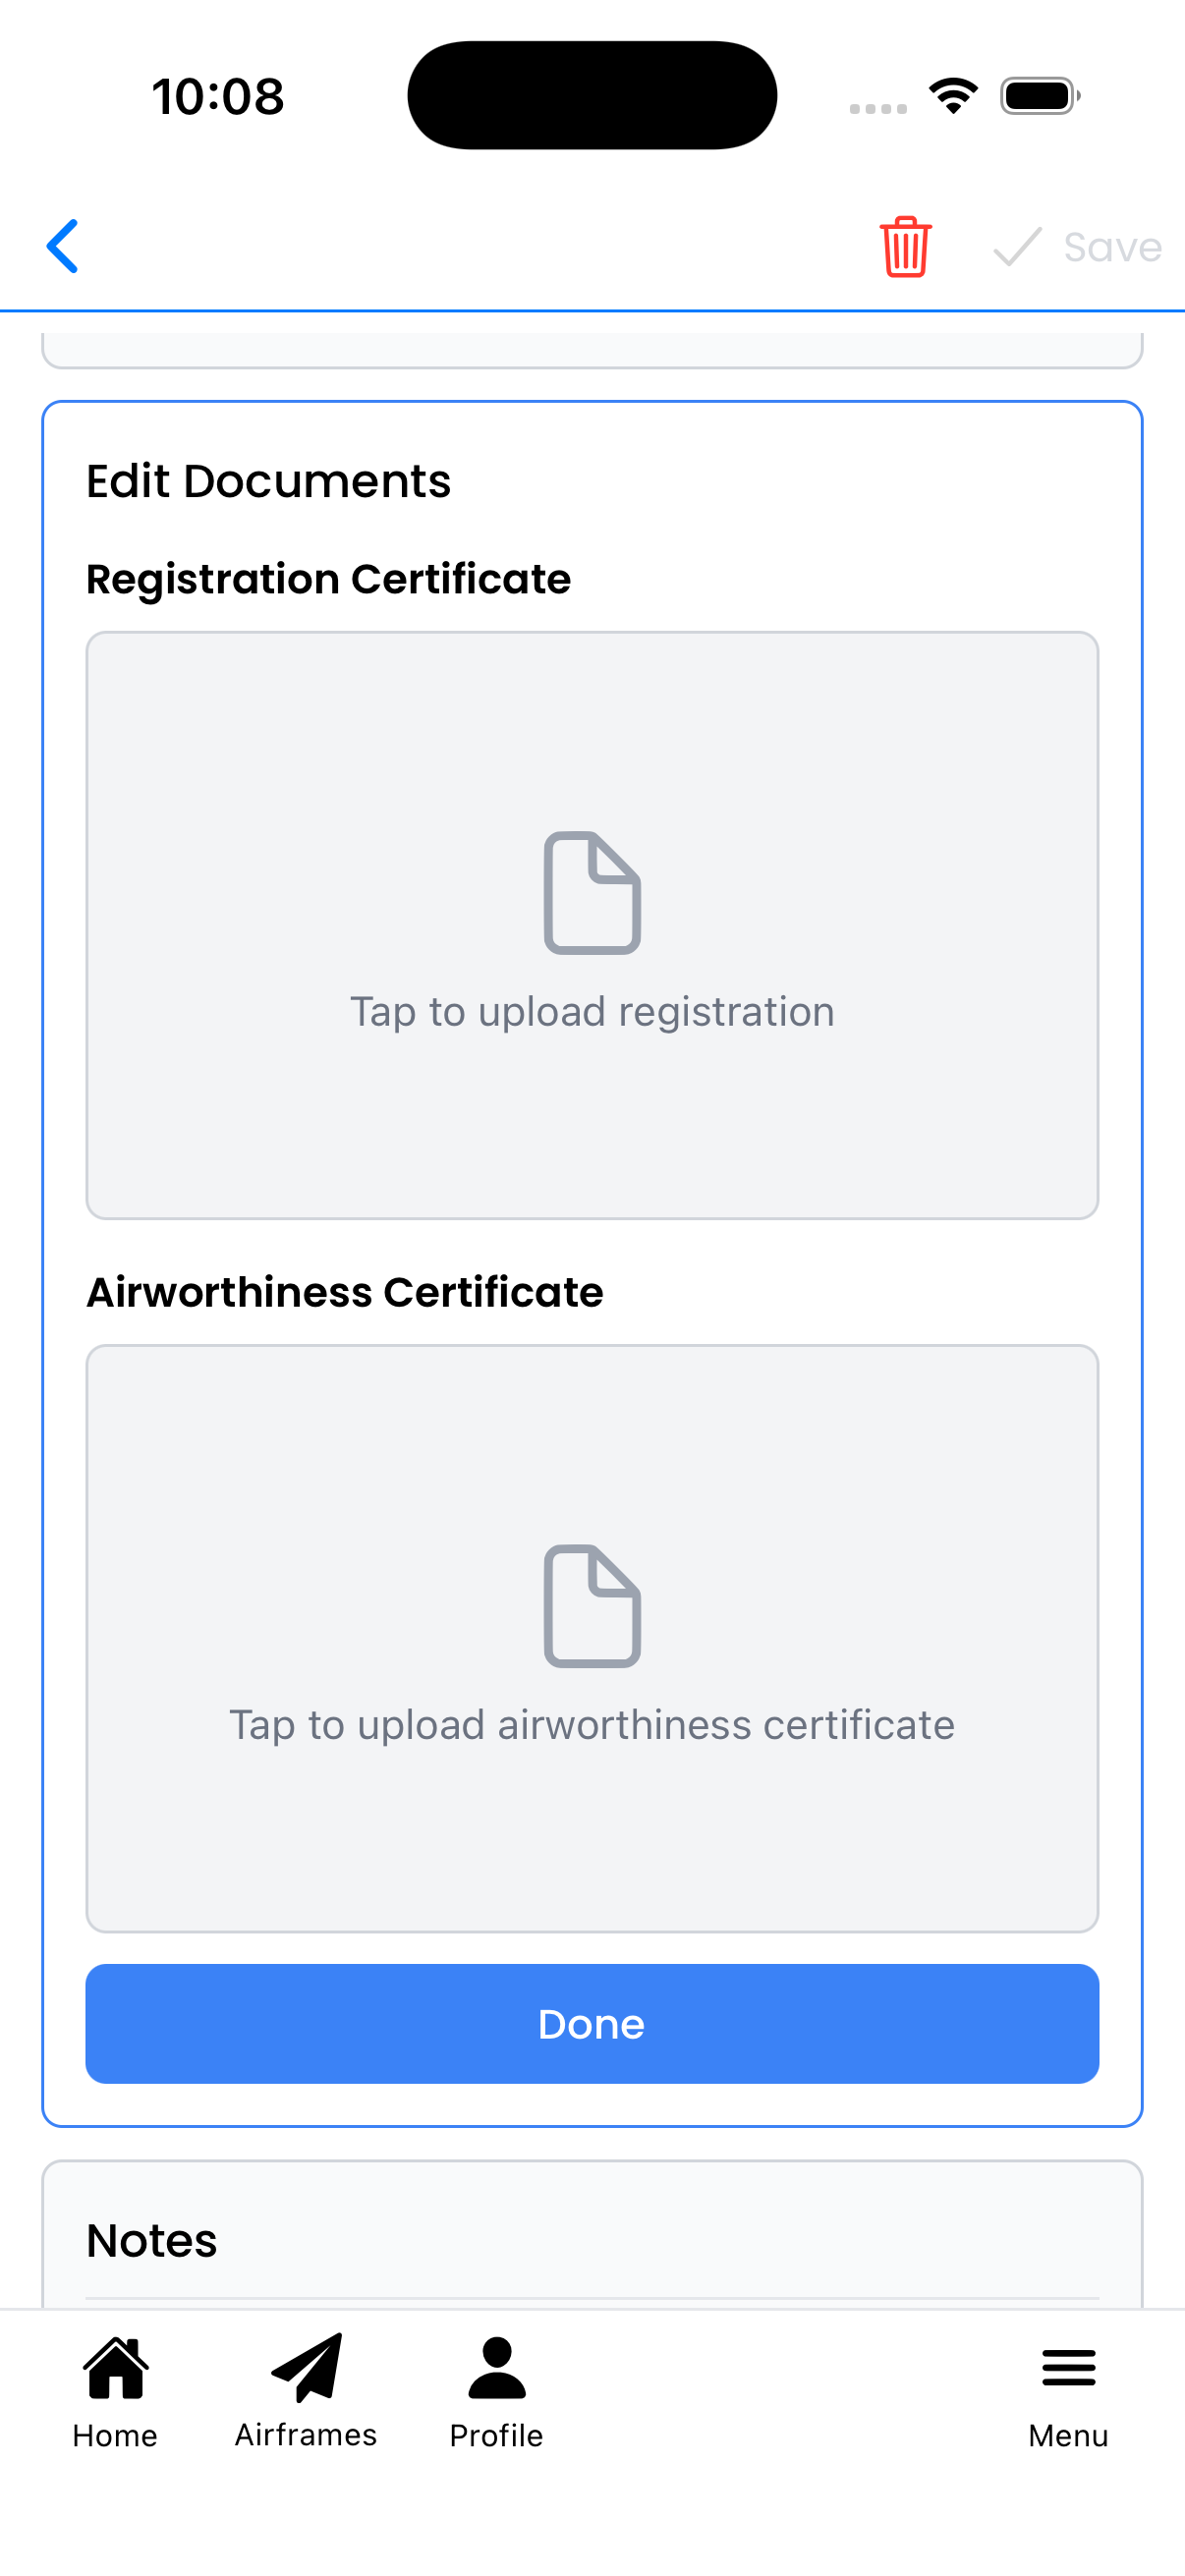Image resolution: width=1185 pixels, height=2576 pixels.
Task: Tap the Edit Documents heading
Action: point(268,481)
